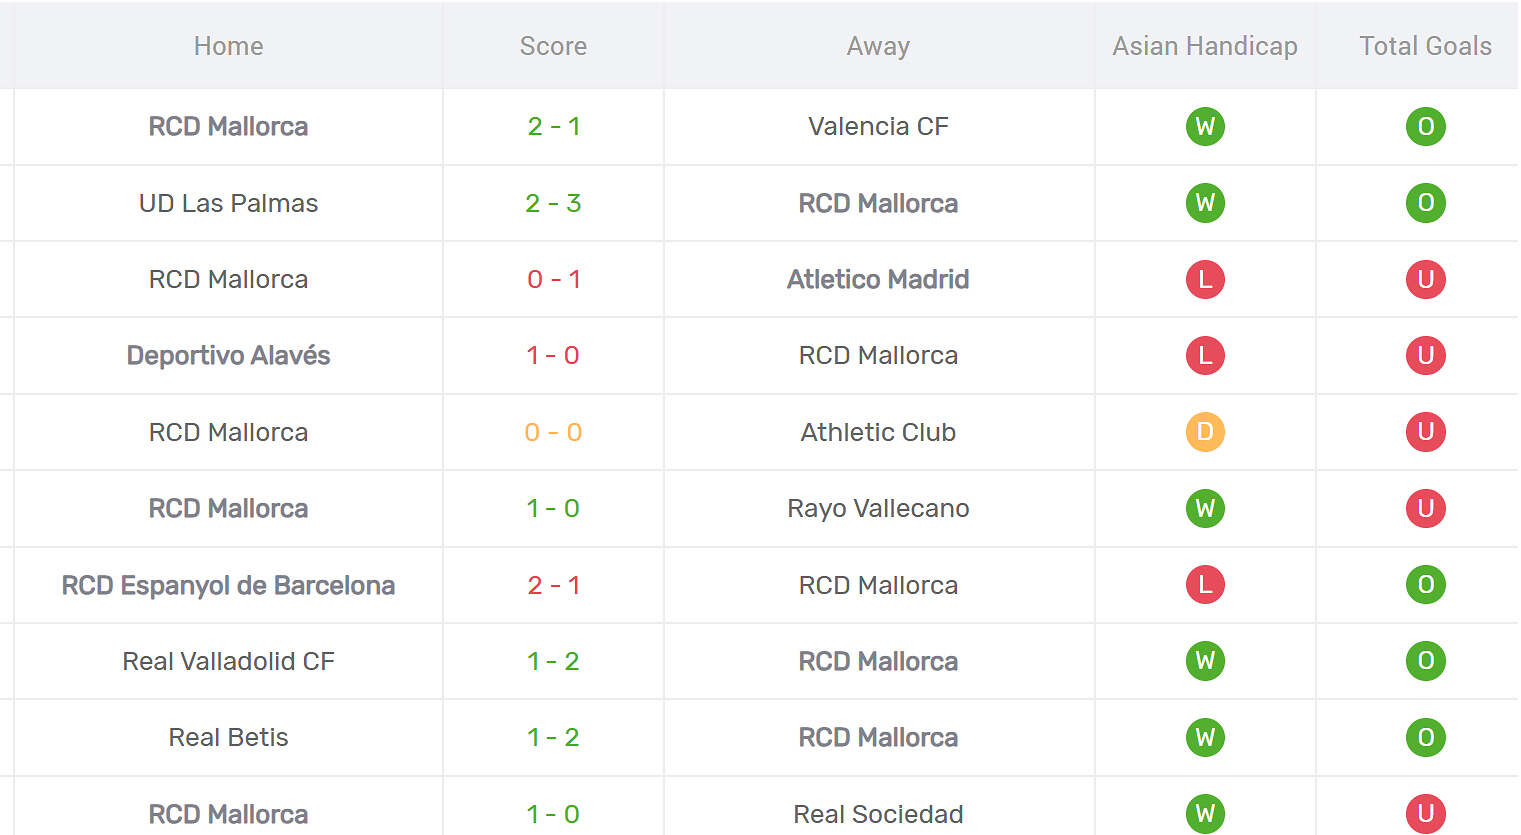Image resolution: width=1521 pixels, height=835 pixels.
Task: Open the UD Las Palmas team link
Action: (x=228, y=203)
